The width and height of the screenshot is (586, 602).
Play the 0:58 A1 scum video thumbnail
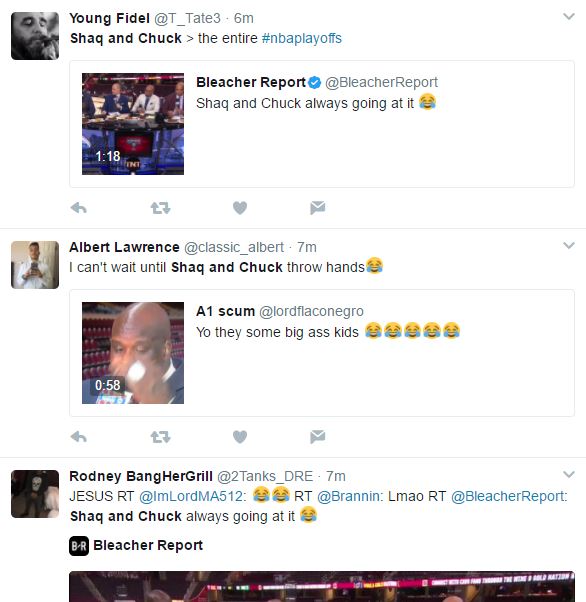pos(133,353)
